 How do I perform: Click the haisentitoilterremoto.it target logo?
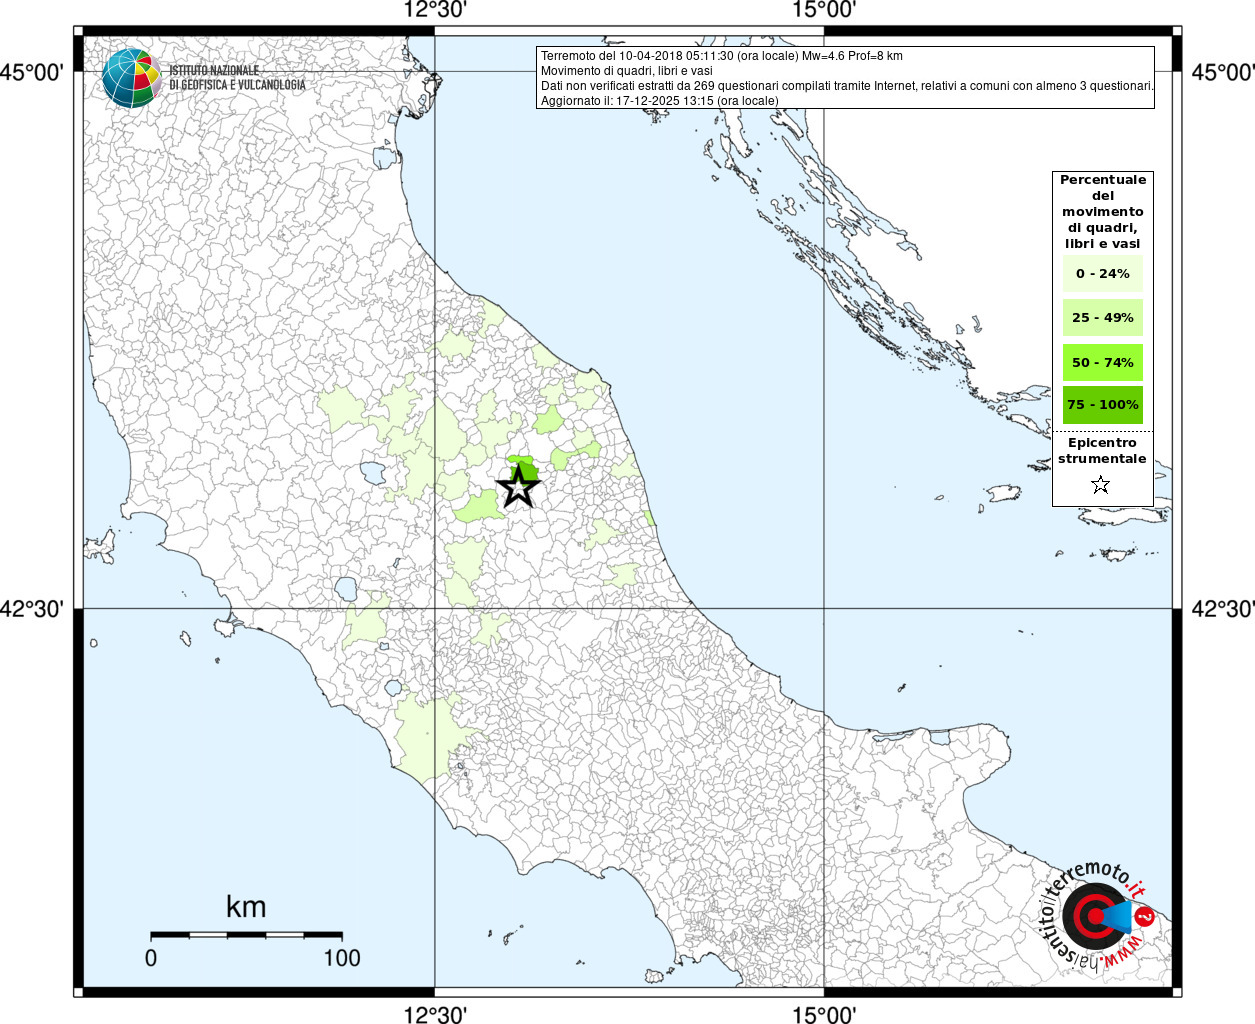pos(1098,917)
